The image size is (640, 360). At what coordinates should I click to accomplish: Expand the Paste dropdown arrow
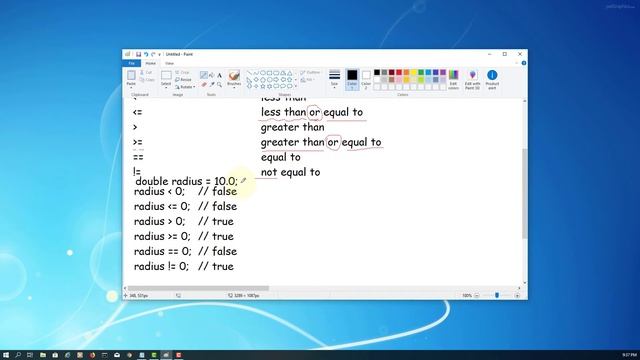tap(131, 87)
